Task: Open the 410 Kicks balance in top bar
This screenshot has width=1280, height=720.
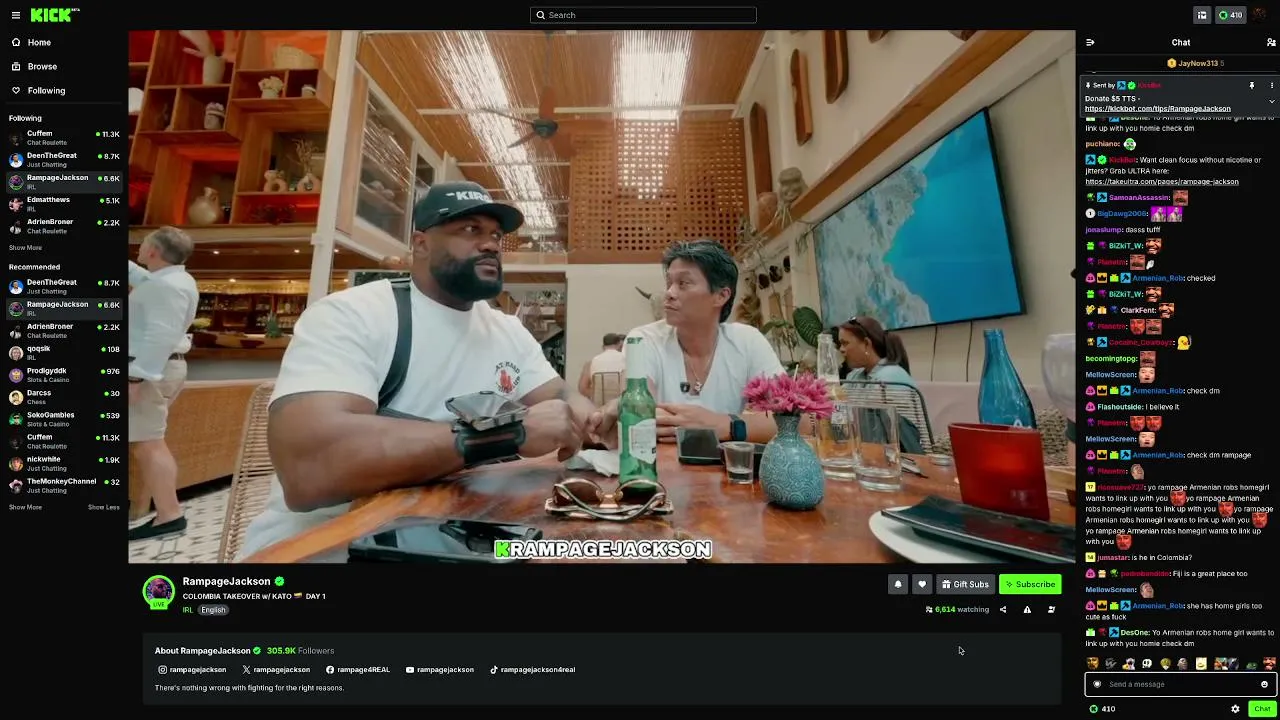Action: point(1230,15)
